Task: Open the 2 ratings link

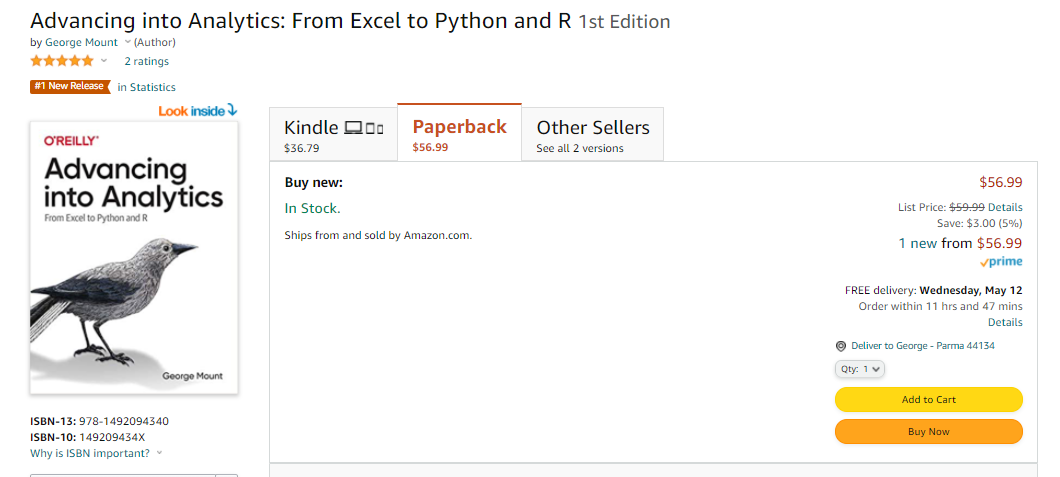Action: point(146,61)
